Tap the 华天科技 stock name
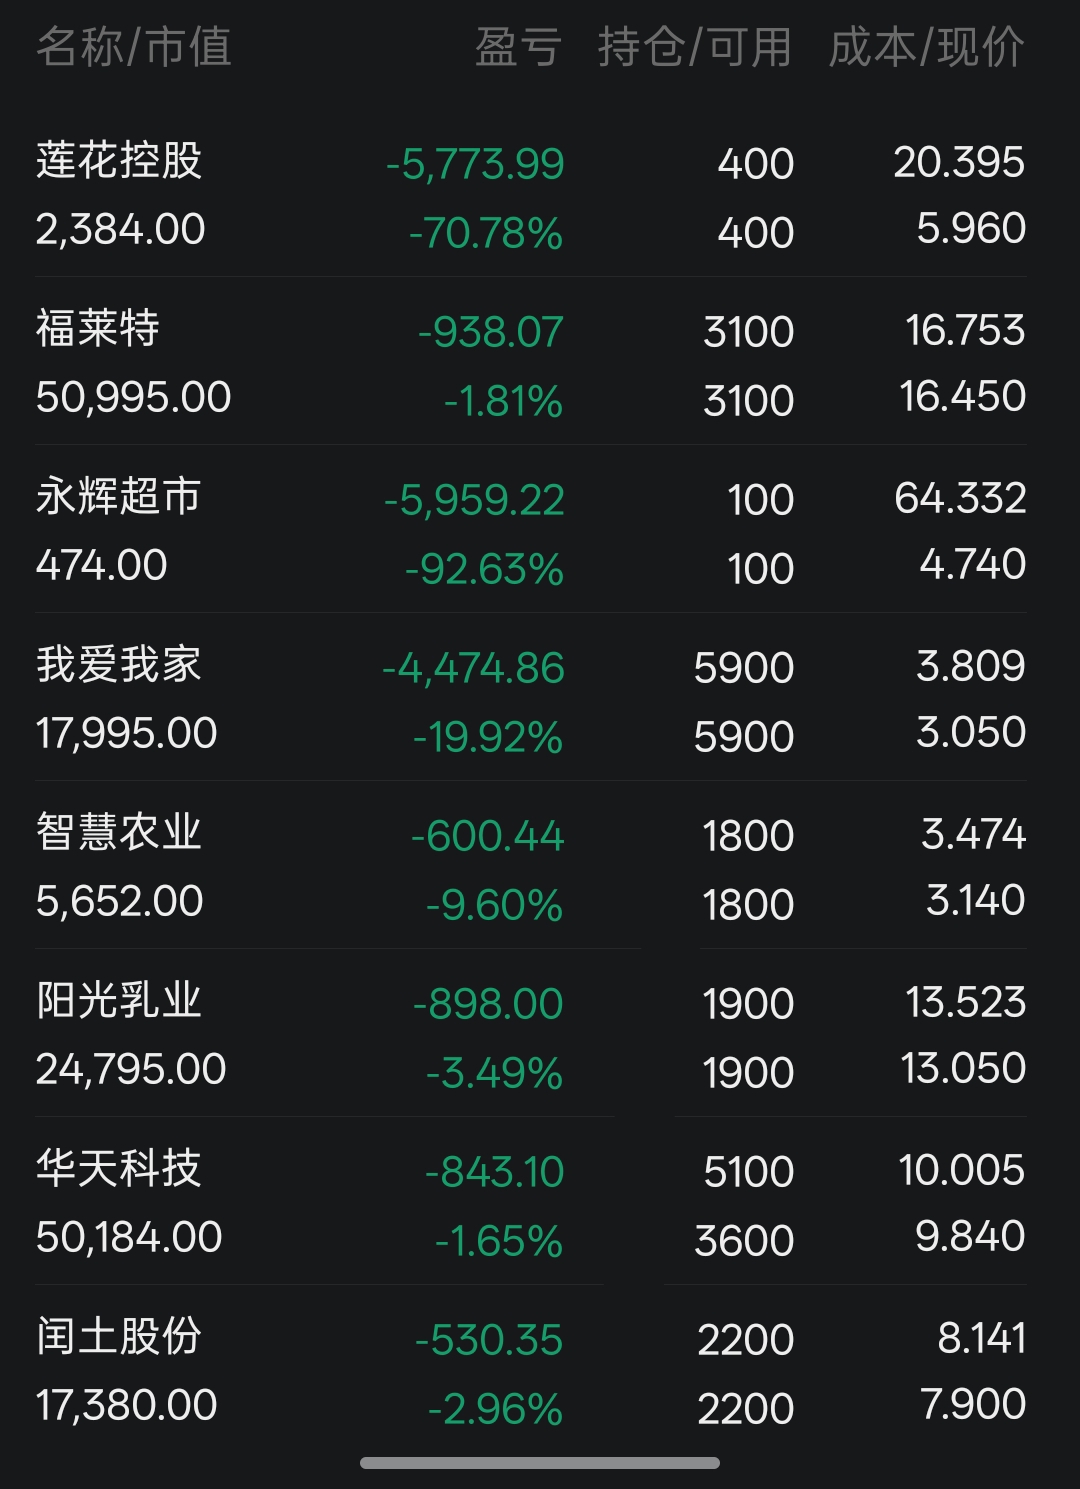This screenshot has height=1489, width=1080. 119,1169
